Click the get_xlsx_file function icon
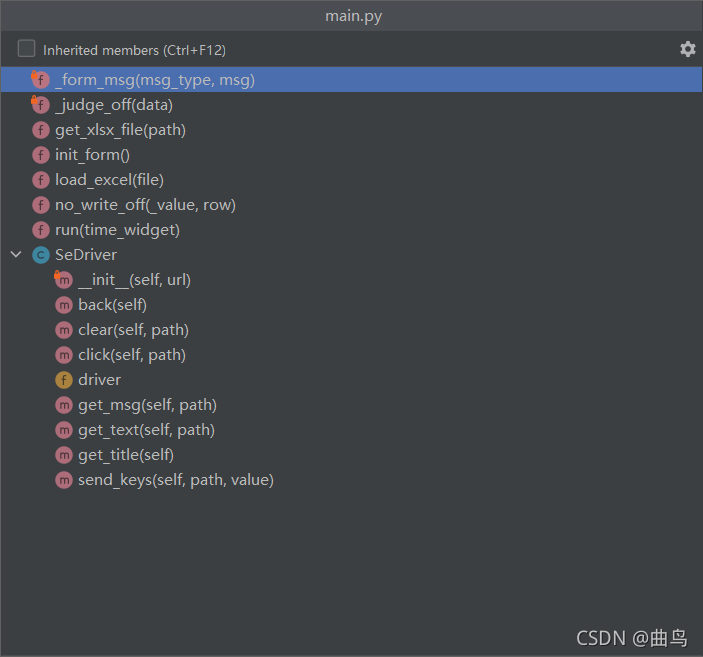Screen dimensions: 703x657 coord(40,130)
